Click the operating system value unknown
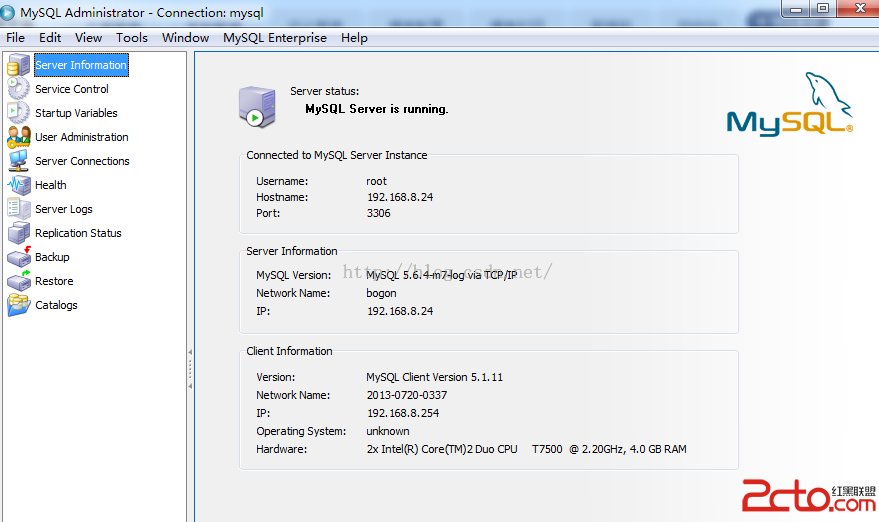This screenshot has width=879, height=522. 388,431
